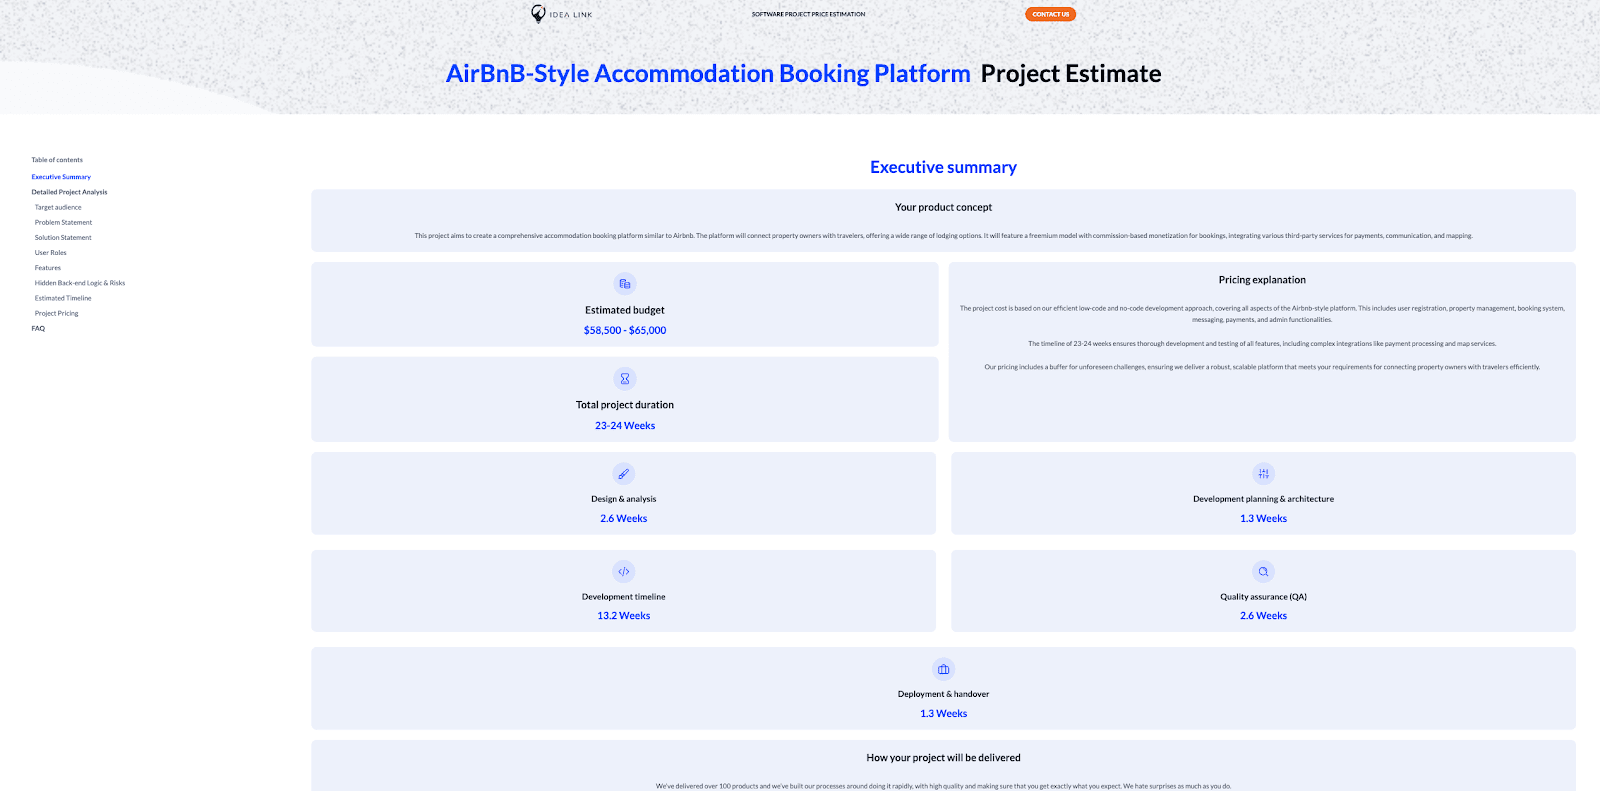
Task: Jump to FAQ section
Action: tap(38, 329)
